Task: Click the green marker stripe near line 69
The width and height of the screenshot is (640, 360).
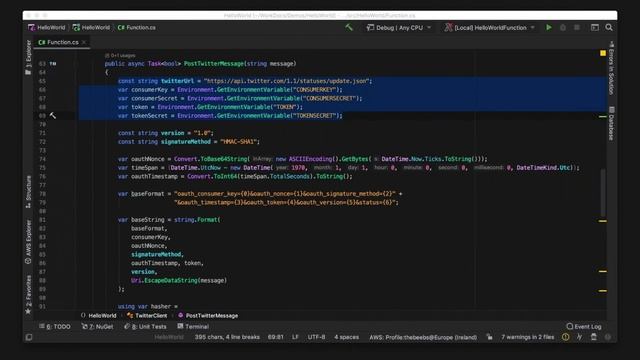Action: point(603,116)
